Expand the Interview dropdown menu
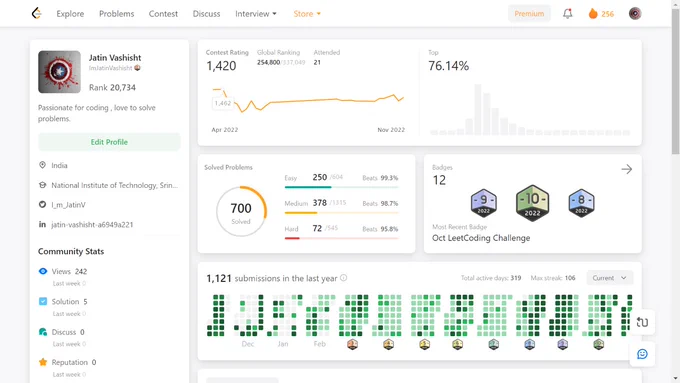This screenshot has height=383, width=680. 255,14
